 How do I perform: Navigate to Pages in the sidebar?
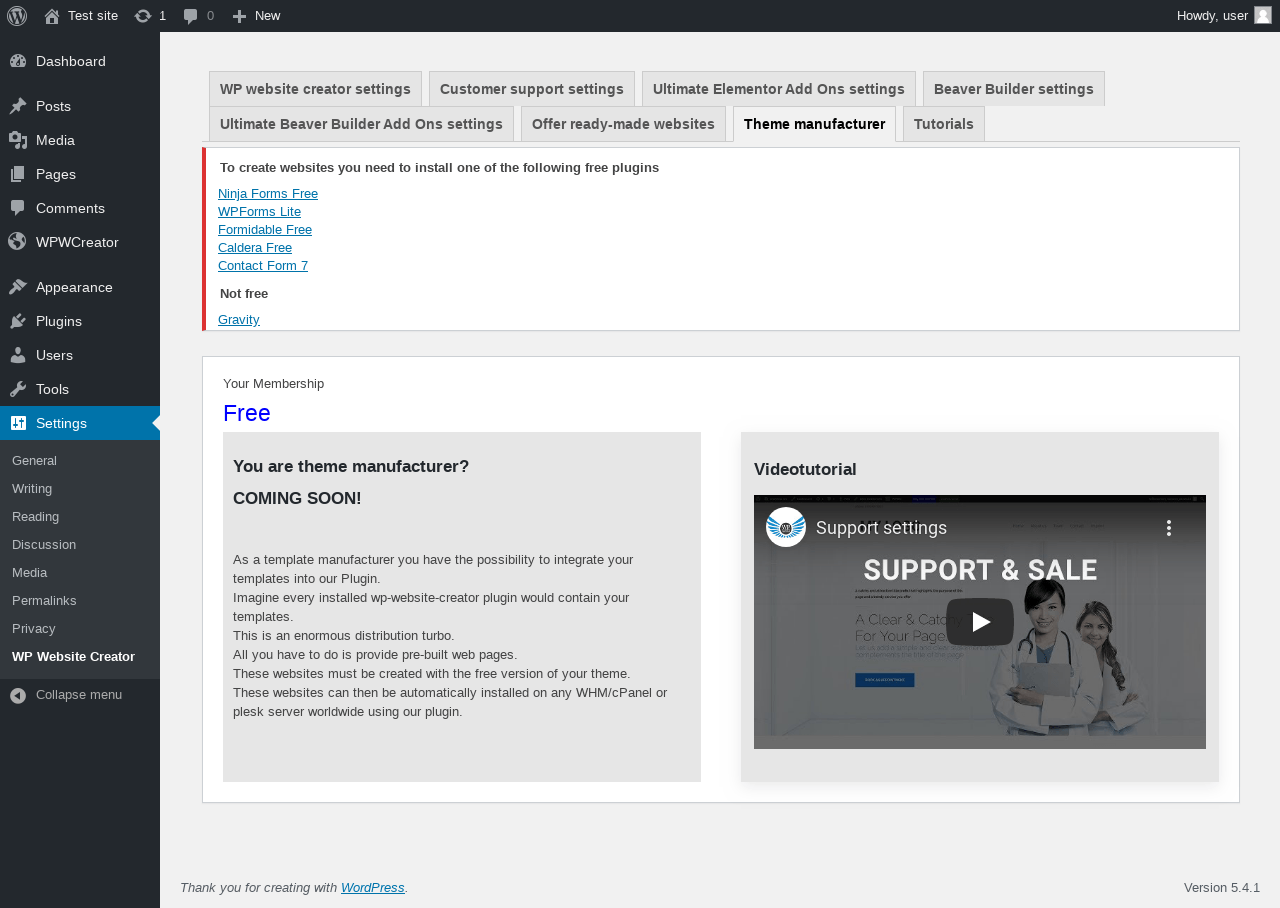pos(80,174)
